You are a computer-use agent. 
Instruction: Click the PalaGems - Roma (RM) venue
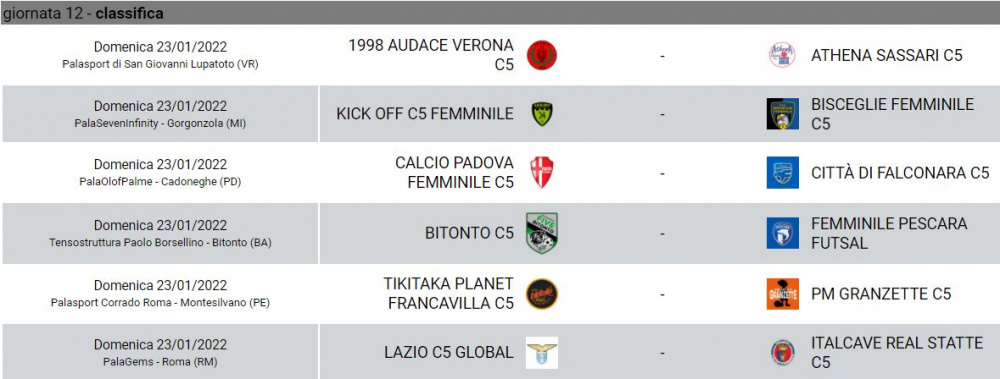point(160,362)
